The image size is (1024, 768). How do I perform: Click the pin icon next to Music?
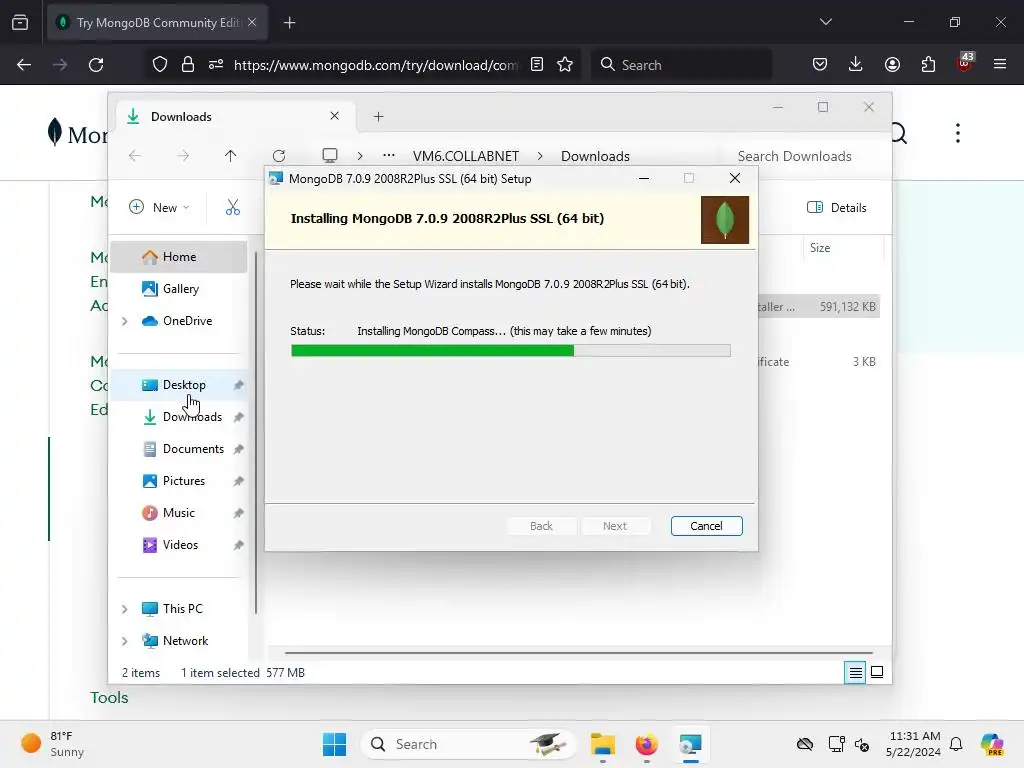click(x=238, y=513)
